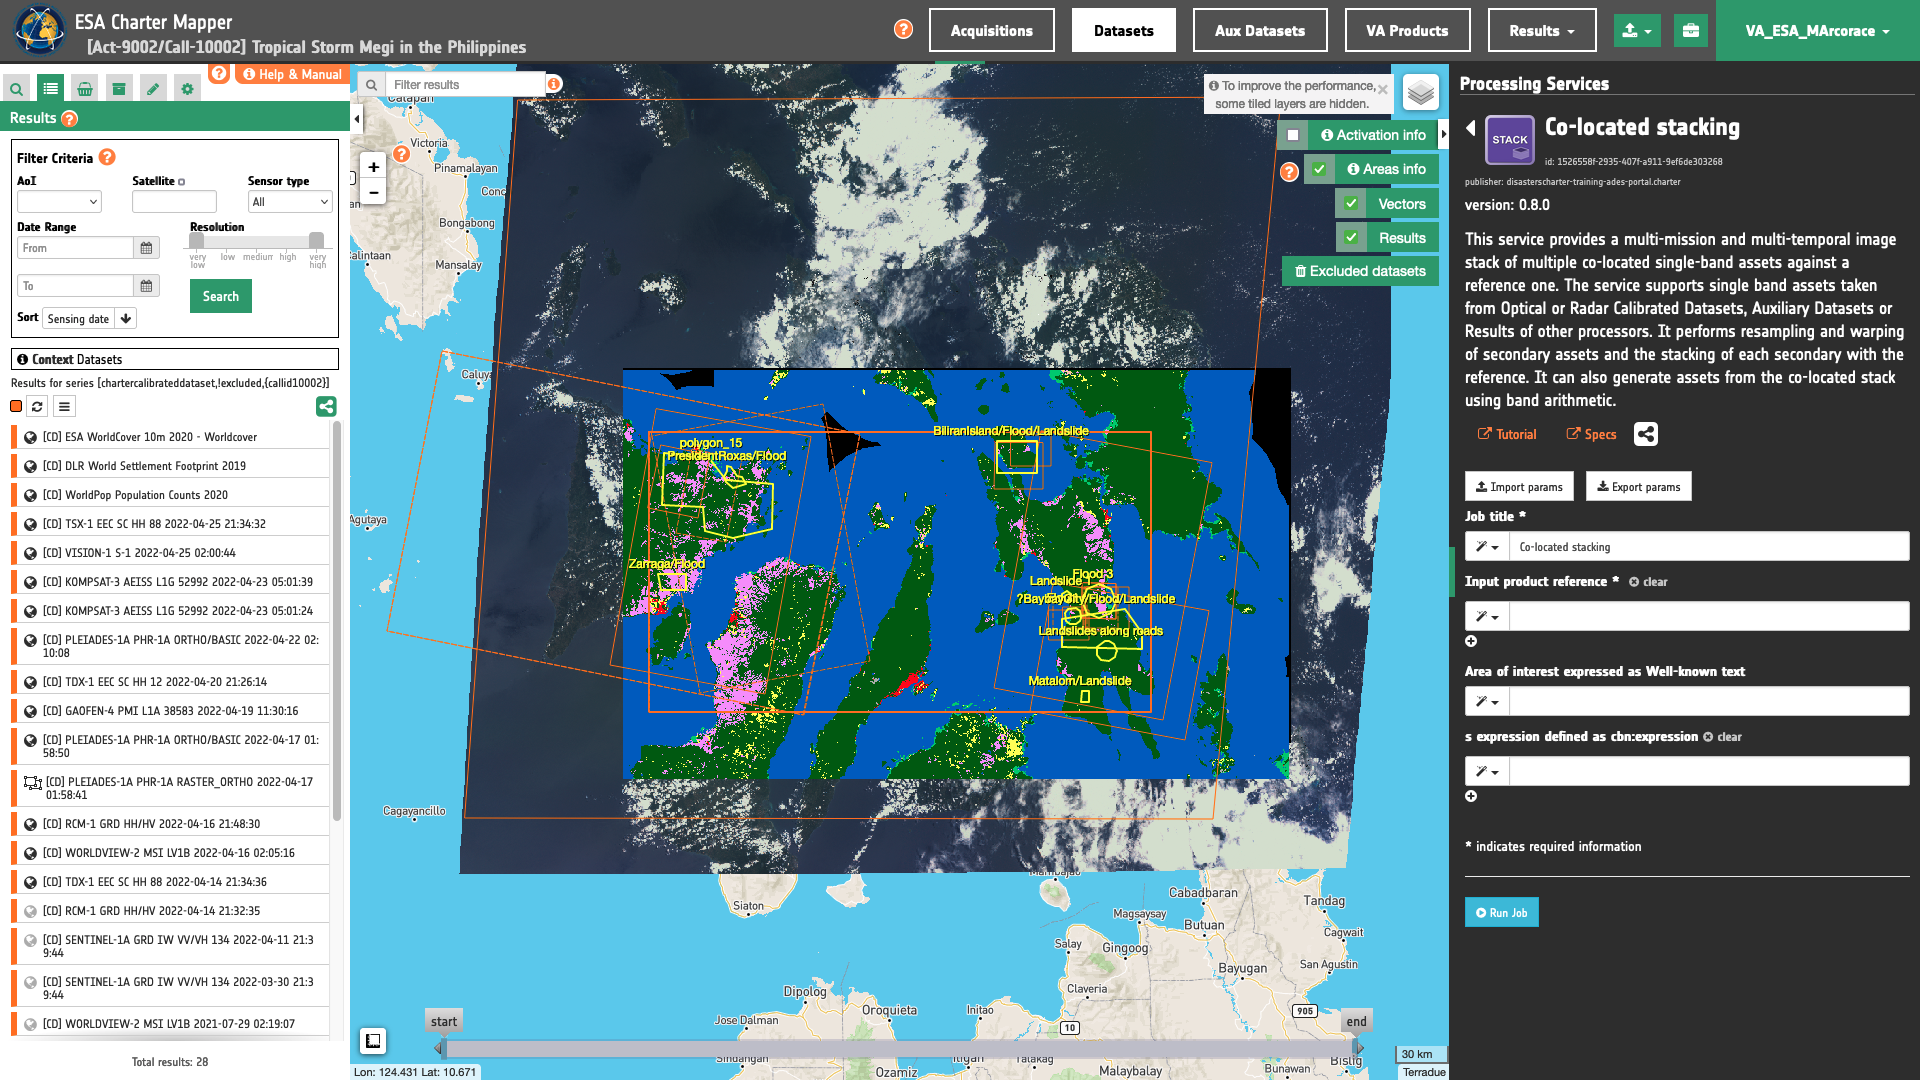Refresh the results list

pos(37,406)
